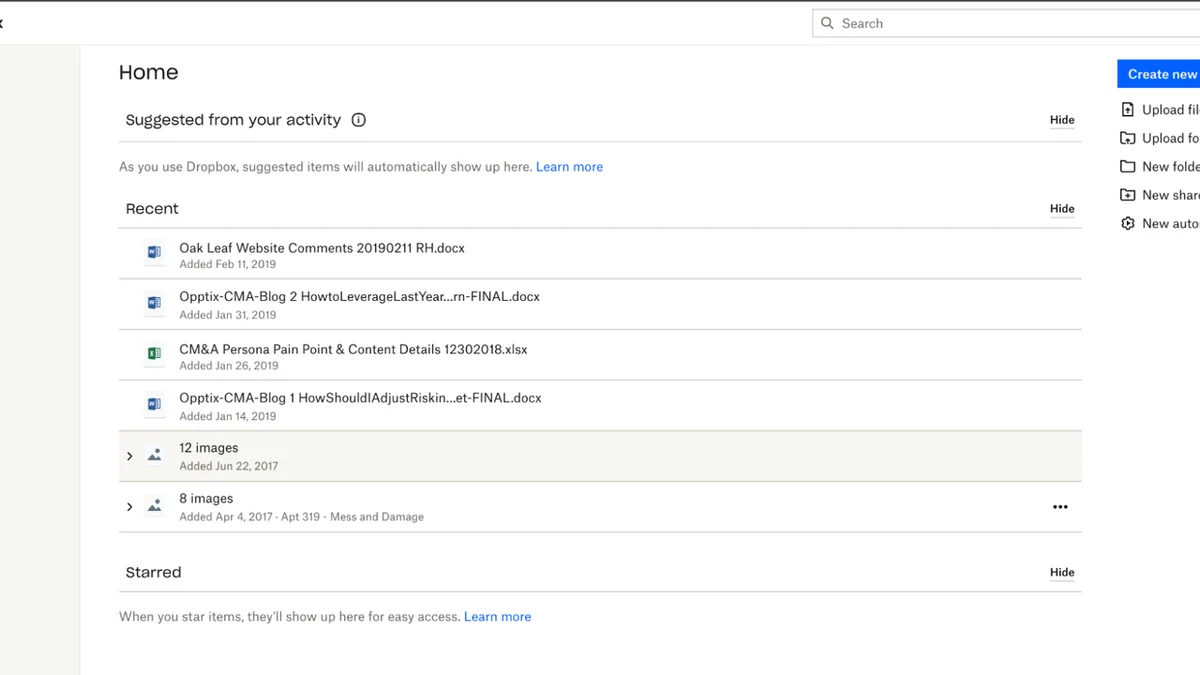Open the info icon next to Suggested from your activity
This screenshot has width=1200, height=675.
[x=359, y=120]
